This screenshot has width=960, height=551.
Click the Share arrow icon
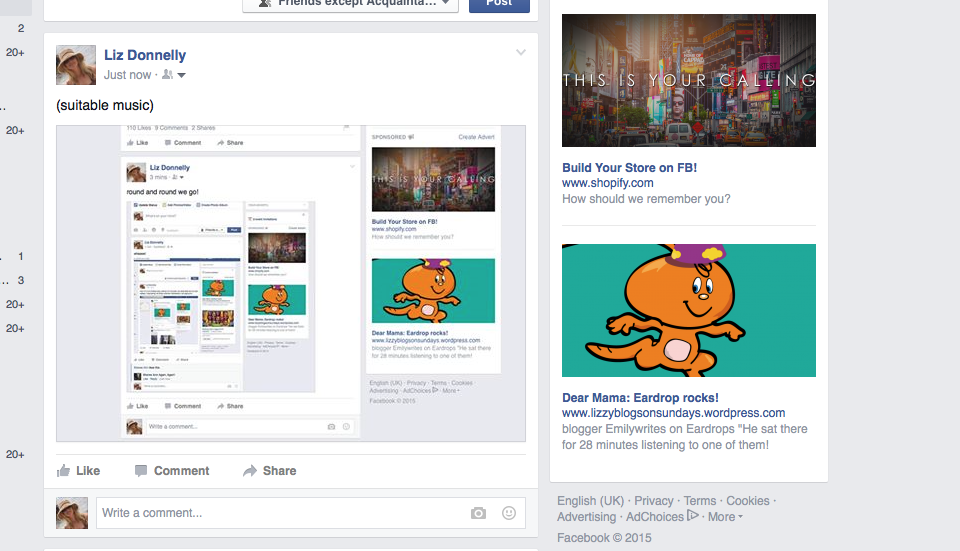pos(250,471)
